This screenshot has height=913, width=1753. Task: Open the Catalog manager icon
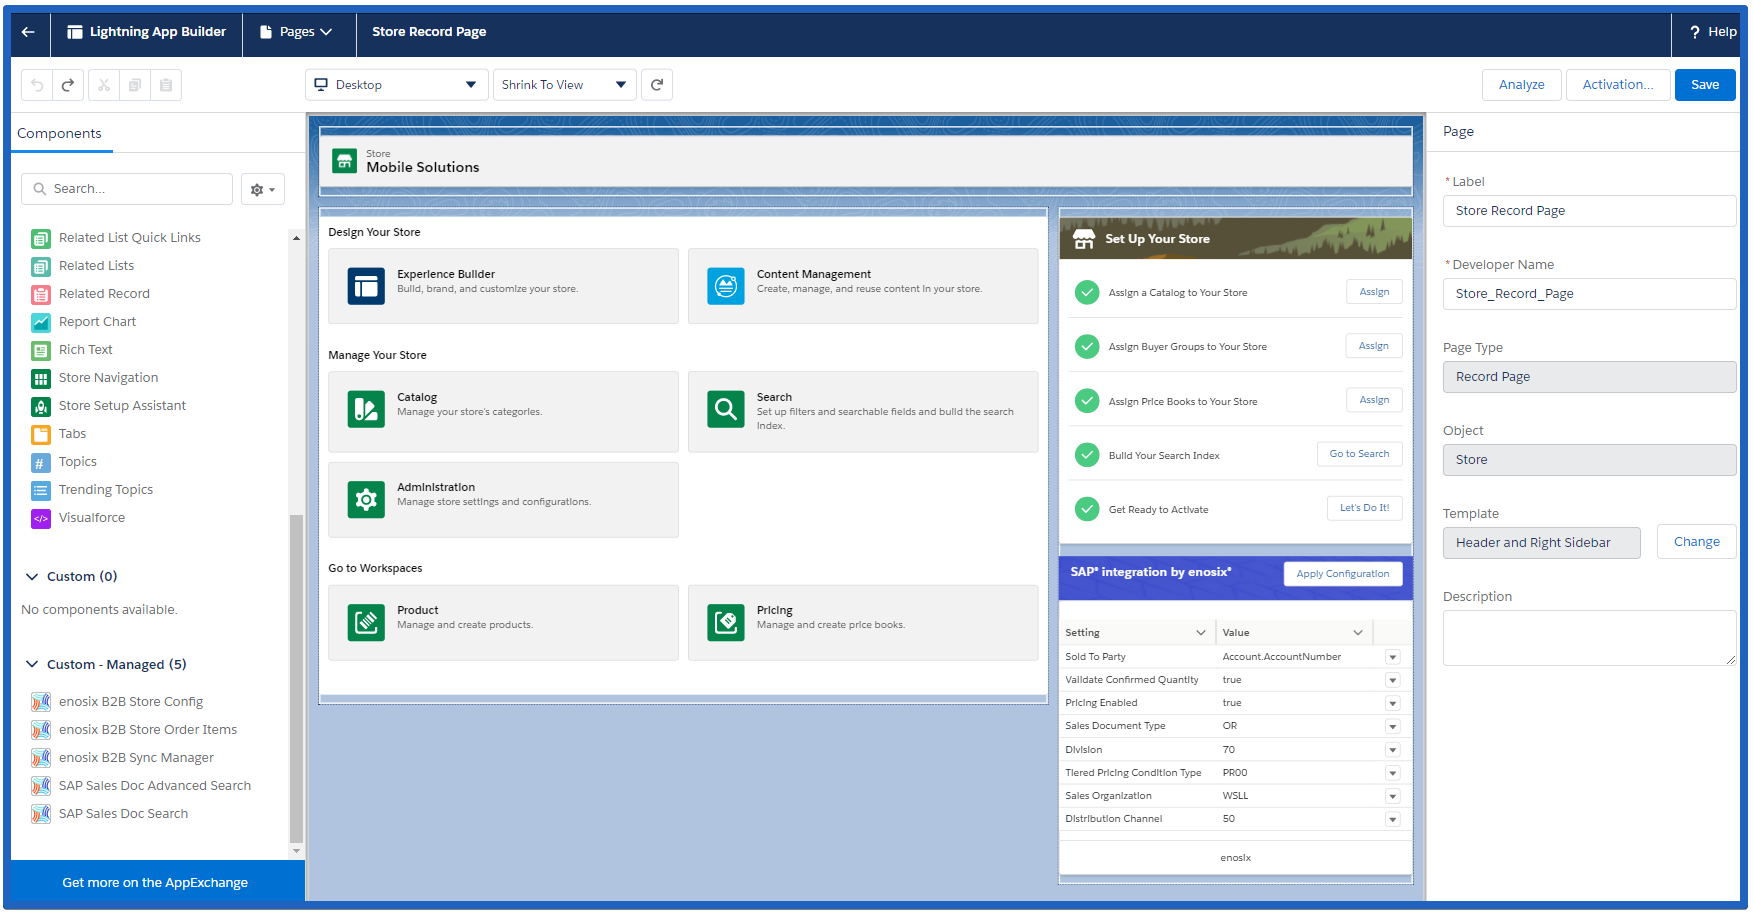click(365, 409)
